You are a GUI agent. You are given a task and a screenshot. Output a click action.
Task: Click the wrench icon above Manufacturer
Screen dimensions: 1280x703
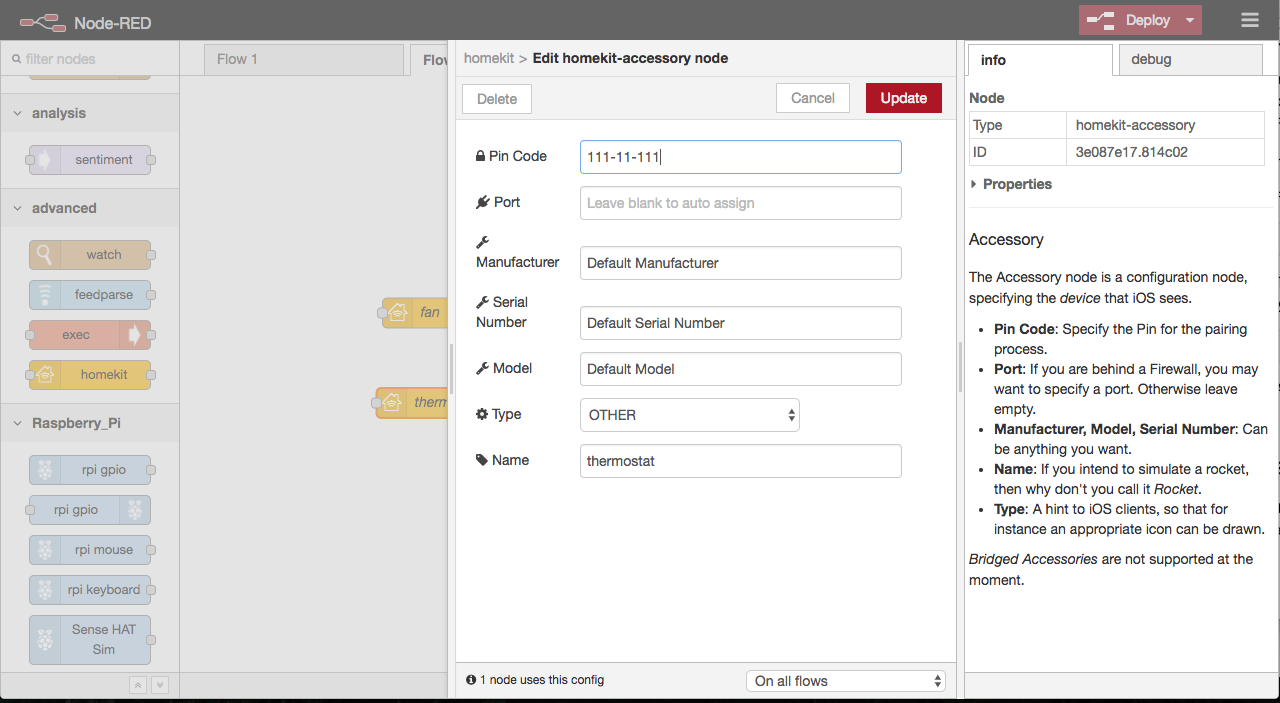tap(482, 243)
